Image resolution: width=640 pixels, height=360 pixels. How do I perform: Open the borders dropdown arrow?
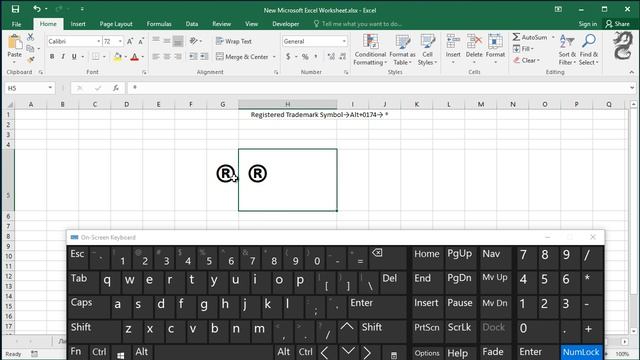click(104, 57)
